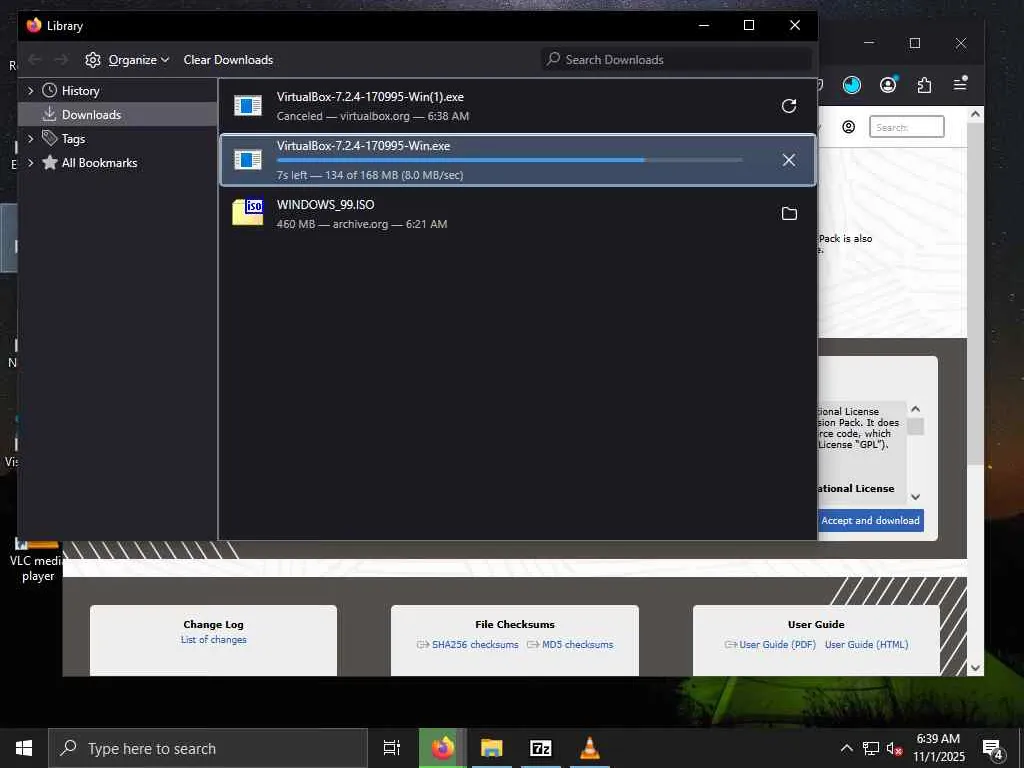Screen dimensions: 1024x768
Task: Open User Guide (HTML) link
Action: point(866,645)
